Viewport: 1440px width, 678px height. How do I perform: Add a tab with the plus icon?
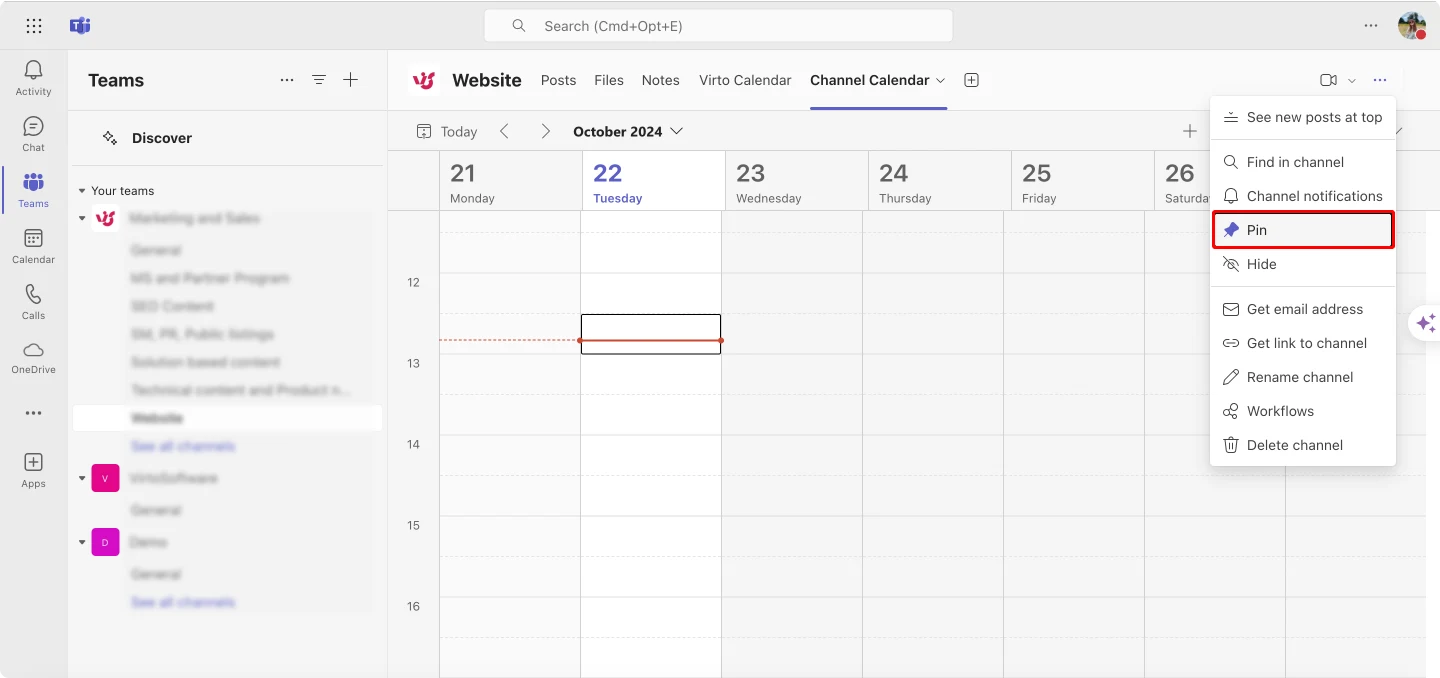971,80
